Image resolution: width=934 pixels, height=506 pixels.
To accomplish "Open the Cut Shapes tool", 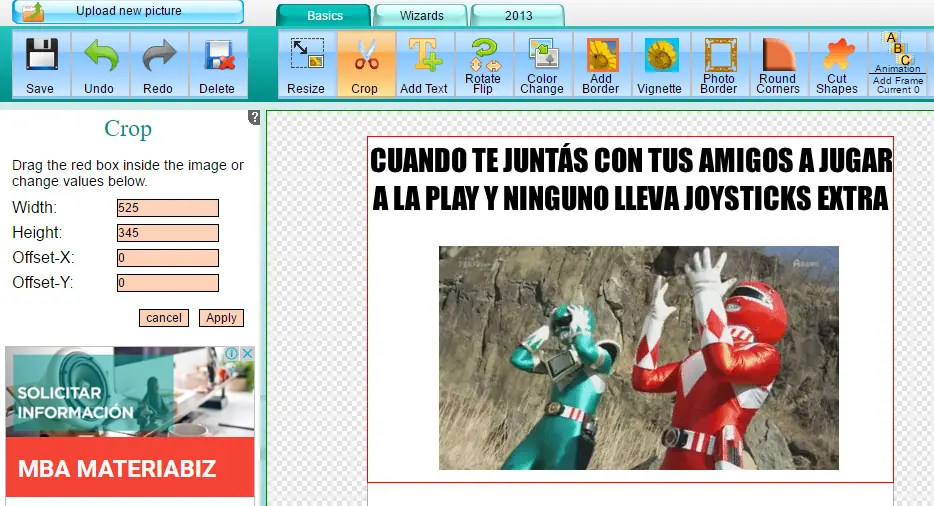I will (x=838, y=64).
